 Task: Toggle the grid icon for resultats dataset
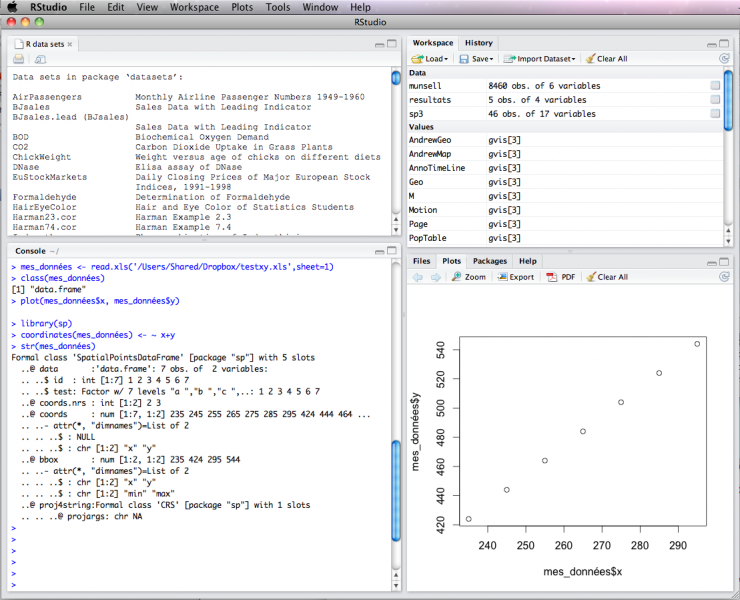tap(714, 100)
